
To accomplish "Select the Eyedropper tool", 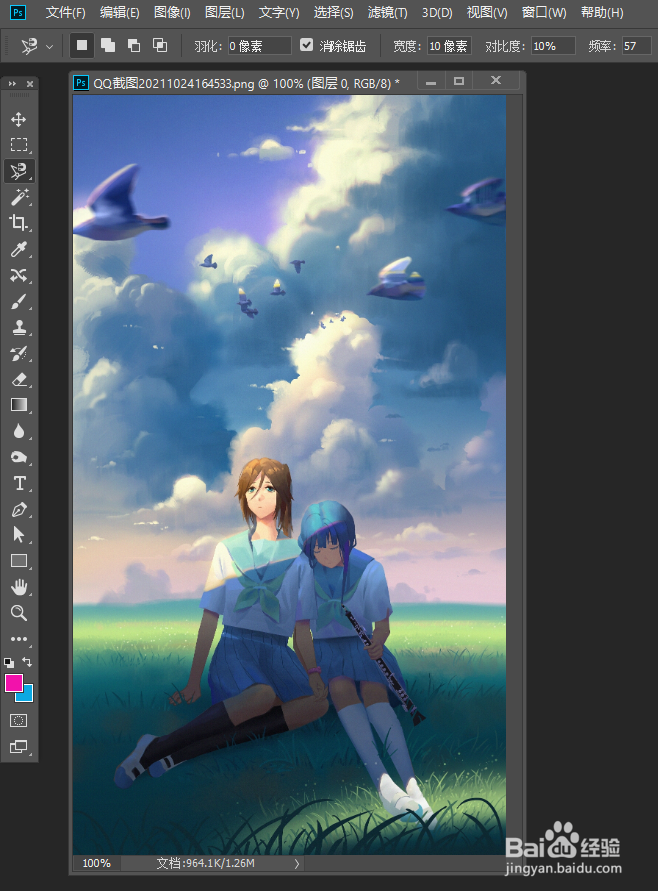I will pos(19,249).
